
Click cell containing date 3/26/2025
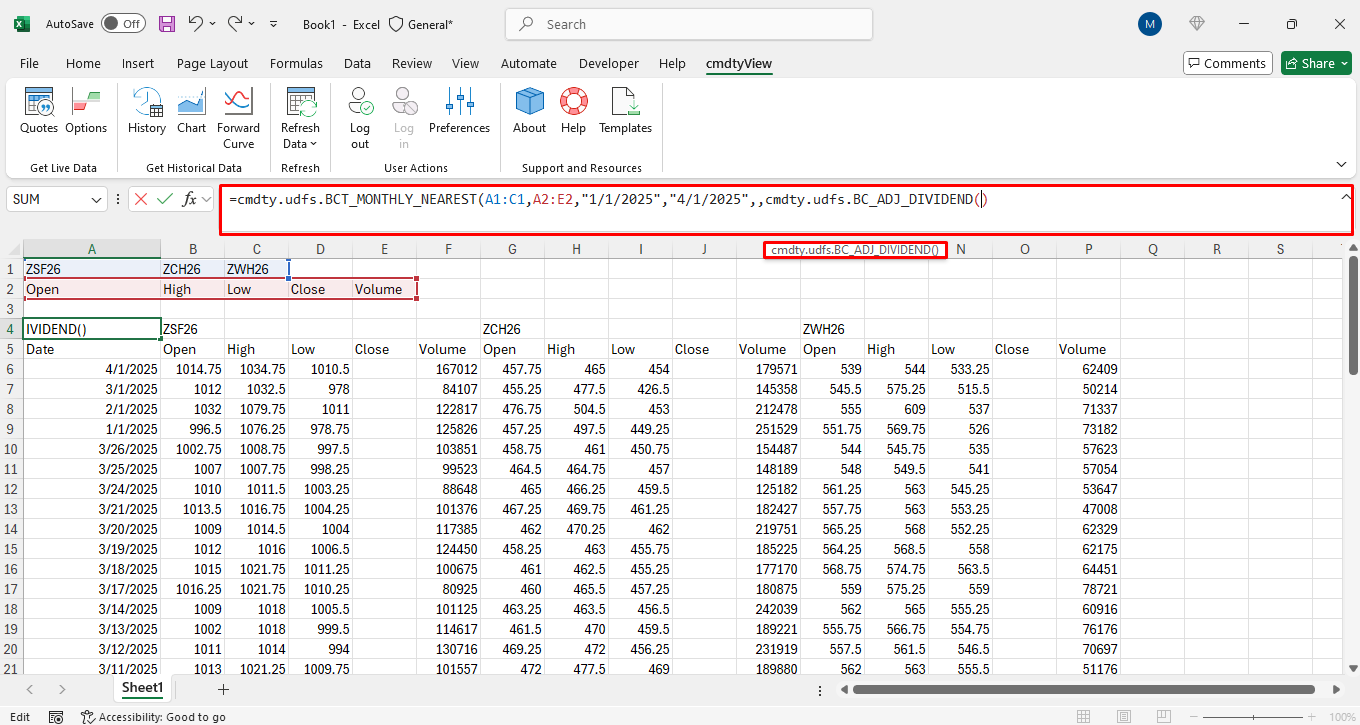click(92, 449)
